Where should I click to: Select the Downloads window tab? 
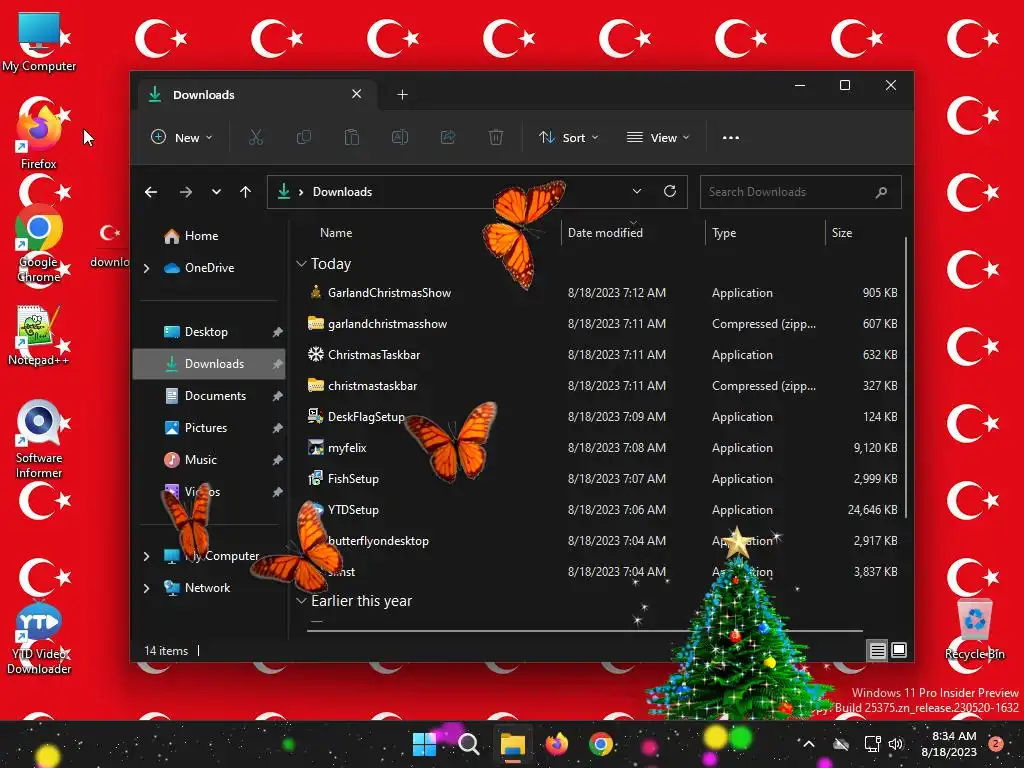[258, 95]
